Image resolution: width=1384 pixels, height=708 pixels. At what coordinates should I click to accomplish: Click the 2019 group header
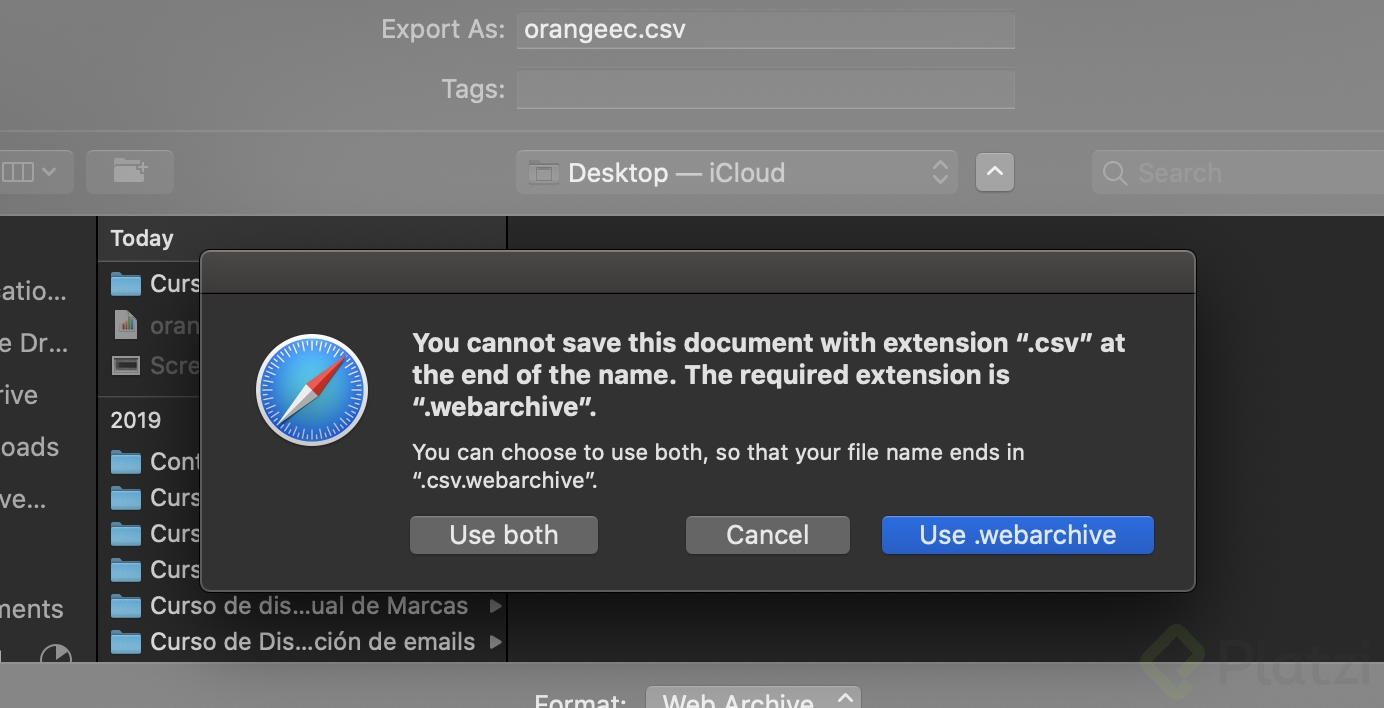pyautogui.click(x=136, y=420)
